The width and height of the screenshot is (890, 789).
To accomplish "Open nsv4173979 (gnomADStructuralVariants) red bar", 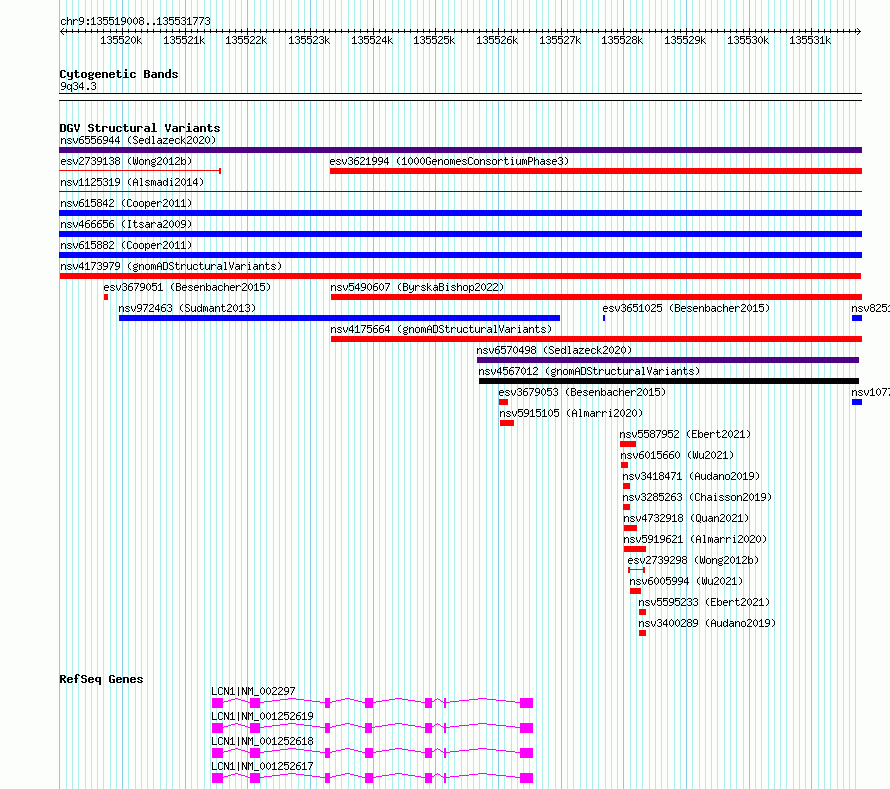I will 460,276.
